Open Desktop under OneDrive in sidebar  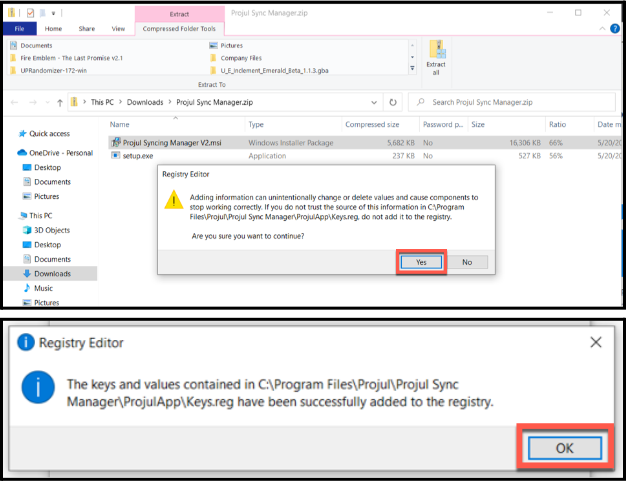(48, 167)
